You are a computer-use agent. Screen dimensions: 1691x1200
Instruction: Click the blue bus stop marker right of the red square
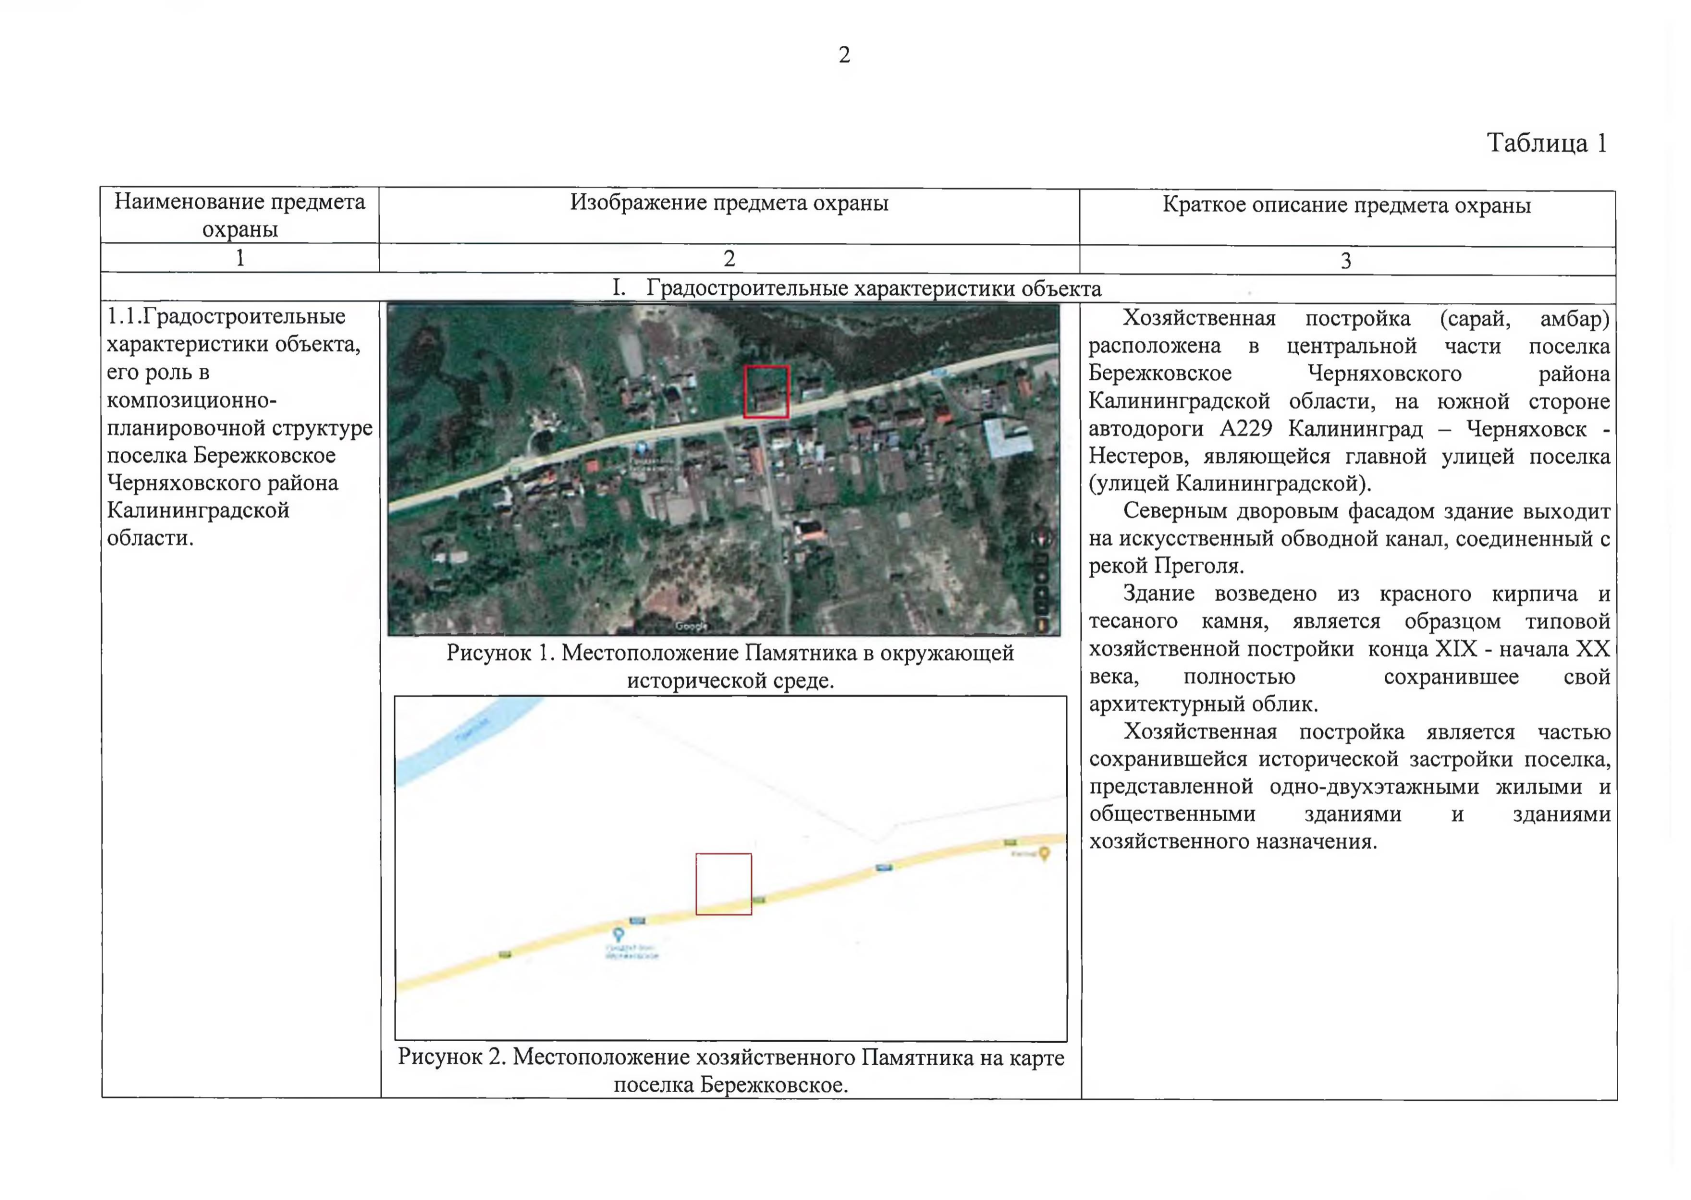883,867
